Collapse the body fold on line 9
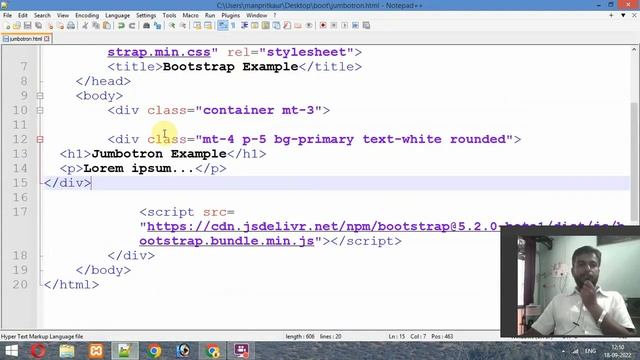 click(x=40, y=96)
